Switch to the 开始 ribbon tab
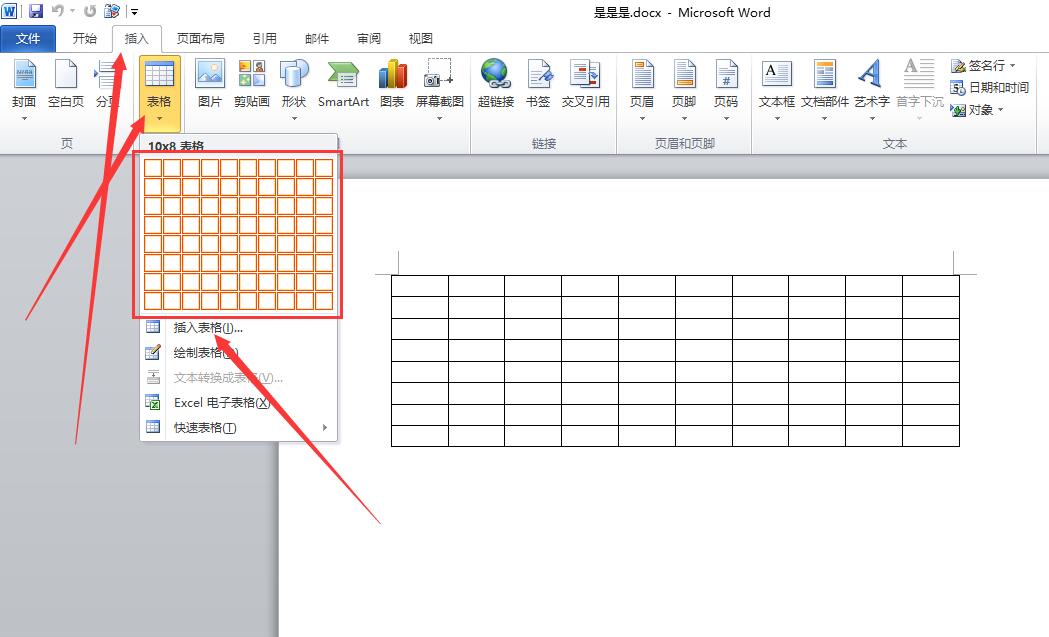 (84, 39)
